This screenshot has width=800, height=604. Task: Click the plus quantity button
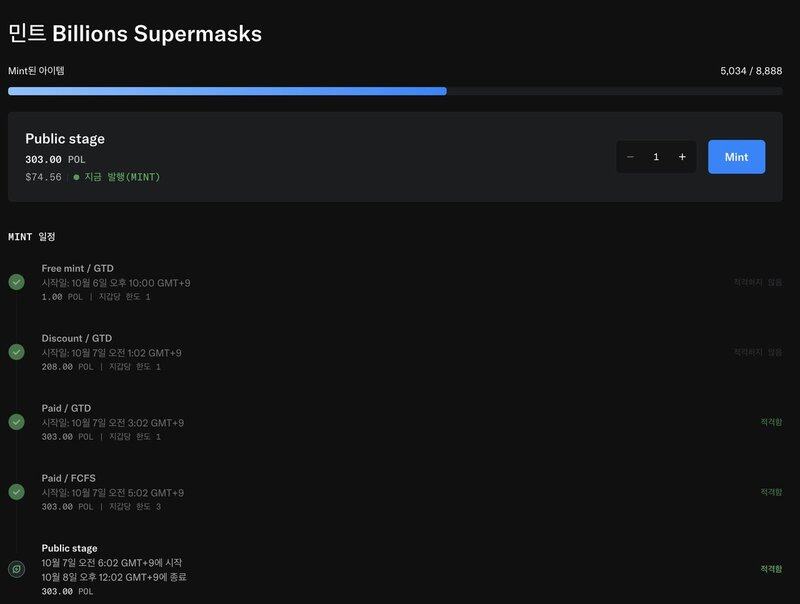pos(682,157)
